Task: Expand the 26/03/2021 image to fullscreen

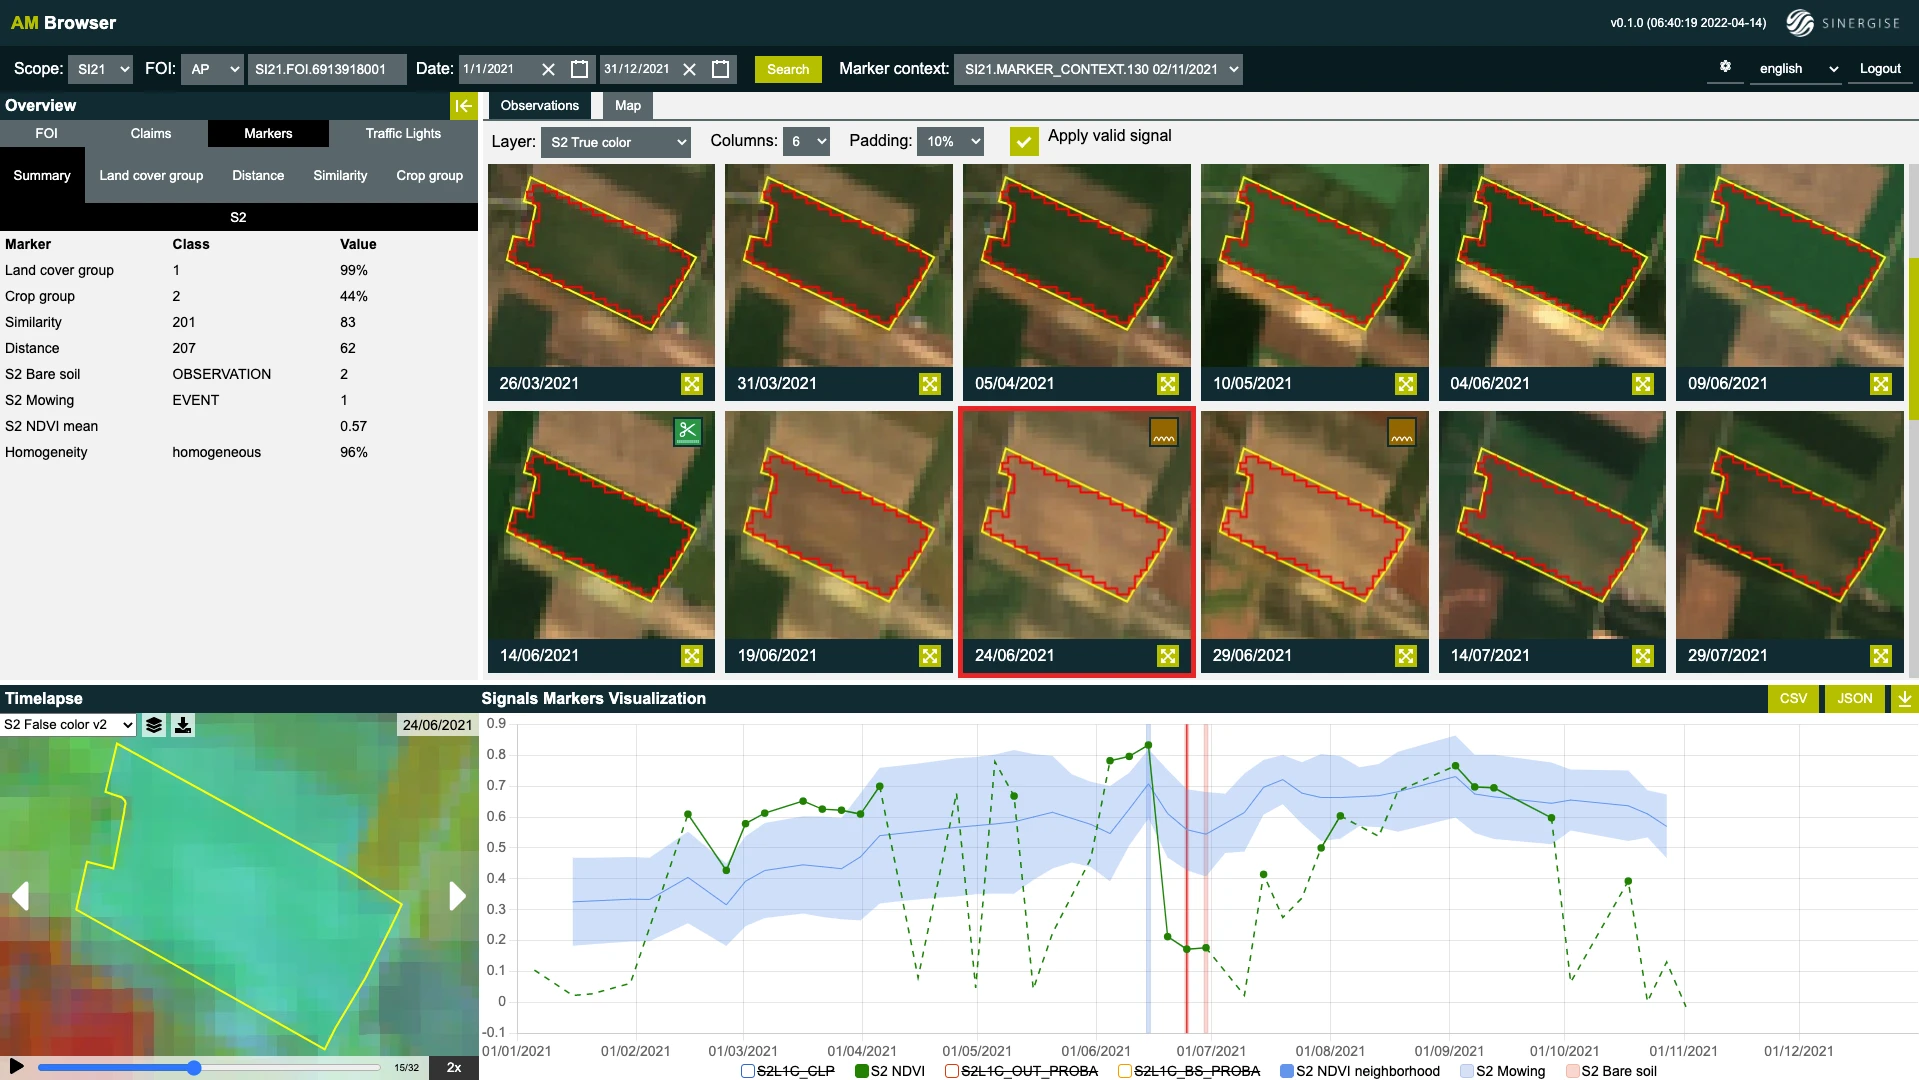Action: click(x=691, y=384)
